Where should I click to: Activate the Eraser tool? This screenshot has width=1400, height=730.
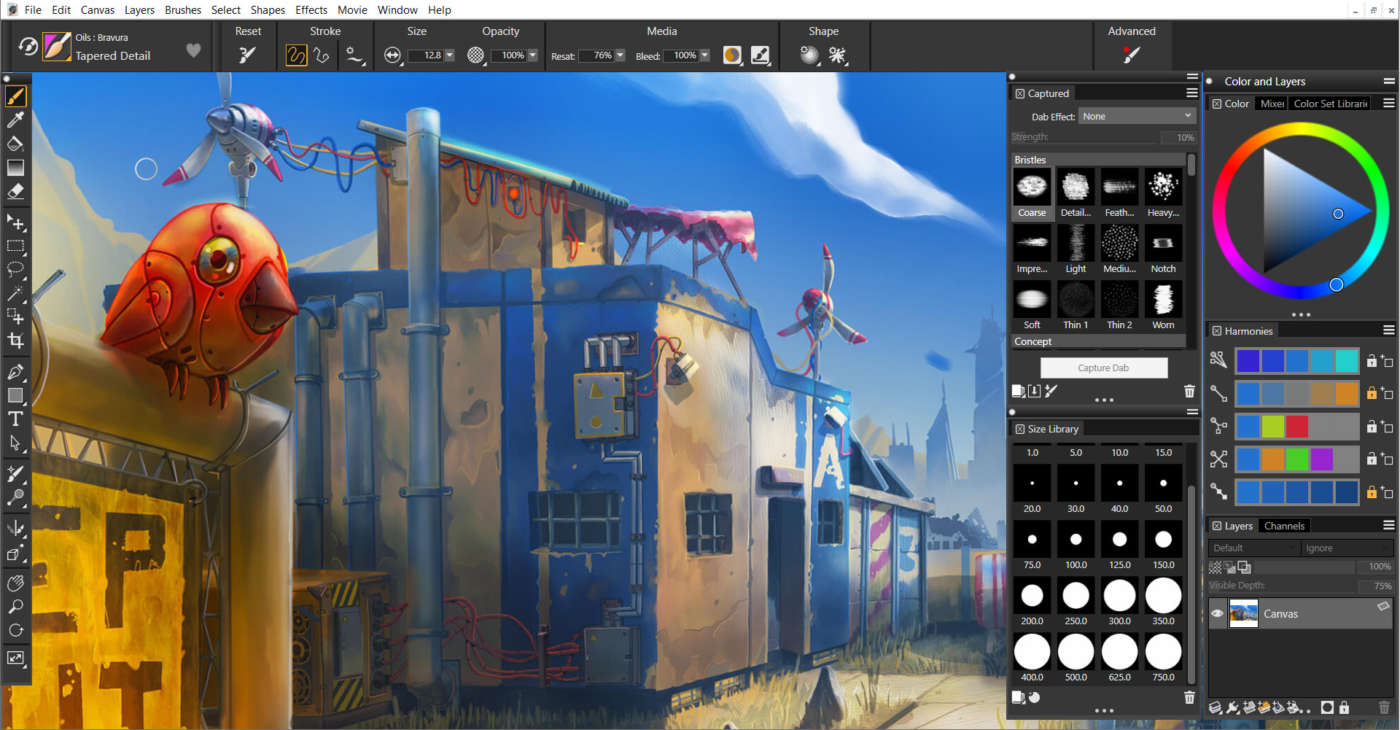pos(15,191)
